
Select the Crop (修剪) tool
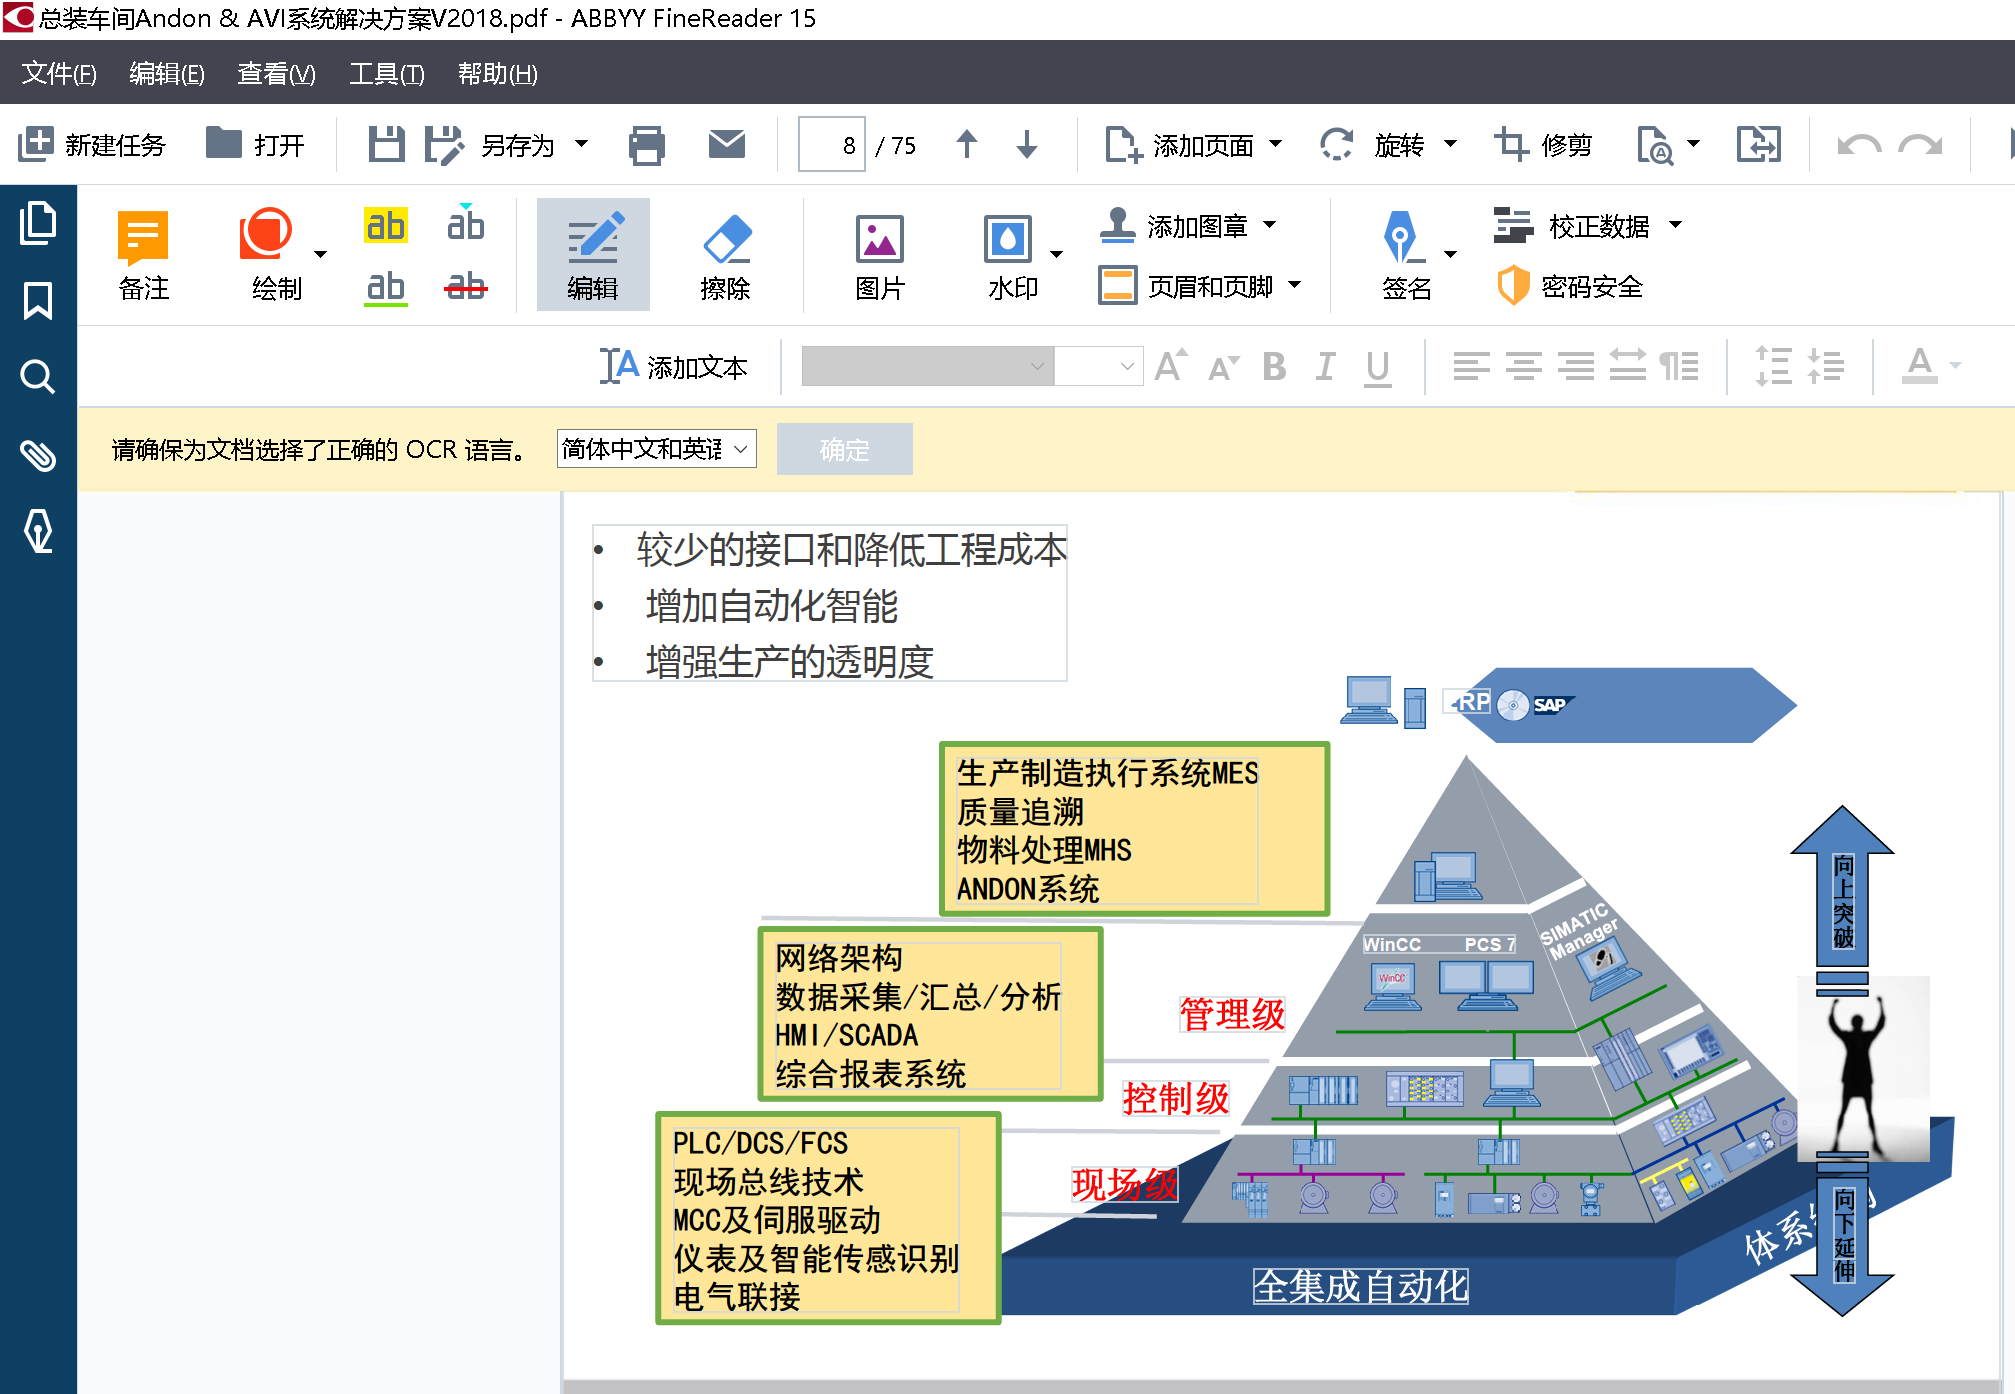1511,144
